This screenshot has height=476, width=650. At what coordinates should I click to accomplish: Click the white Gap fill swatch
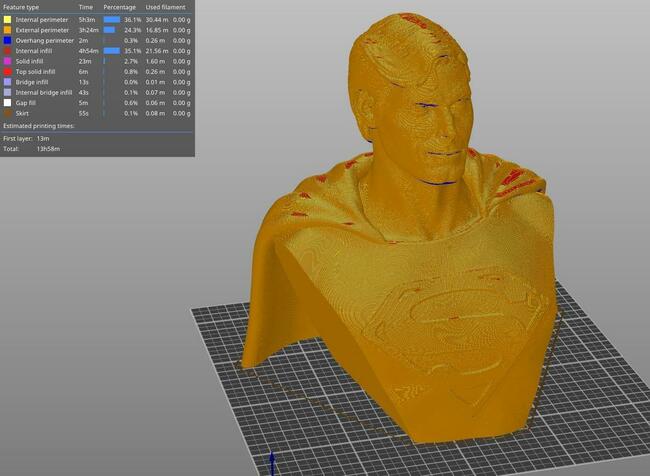[x=7, y=103]
